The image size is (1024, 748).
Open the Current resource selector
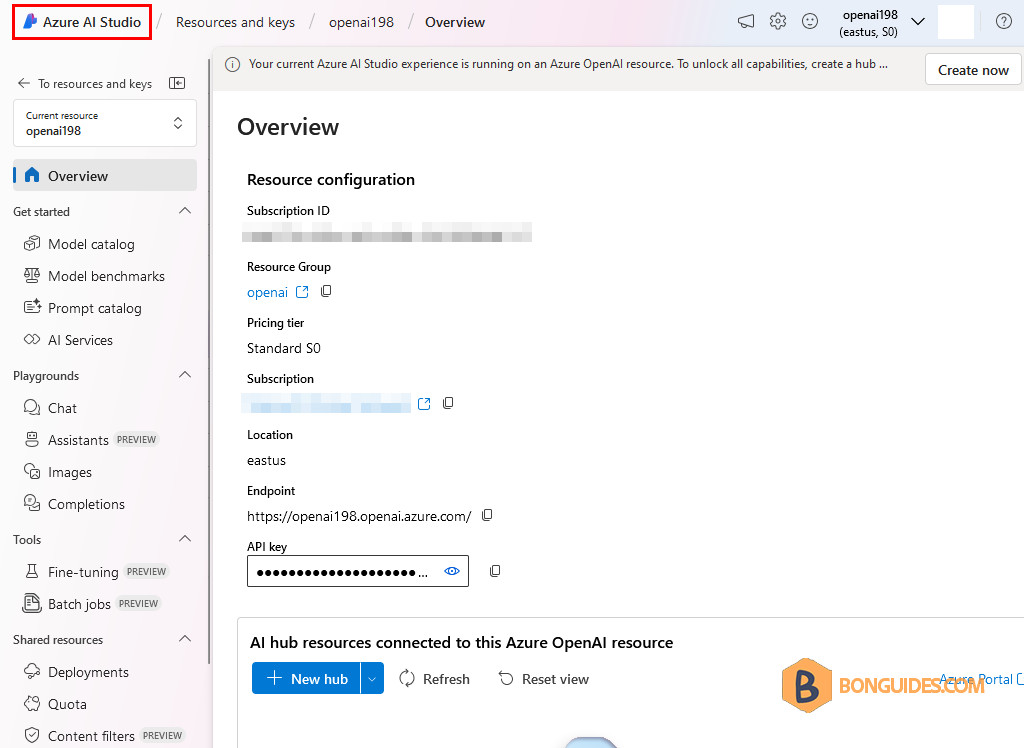pyautogui.click(x=104, y=123)
